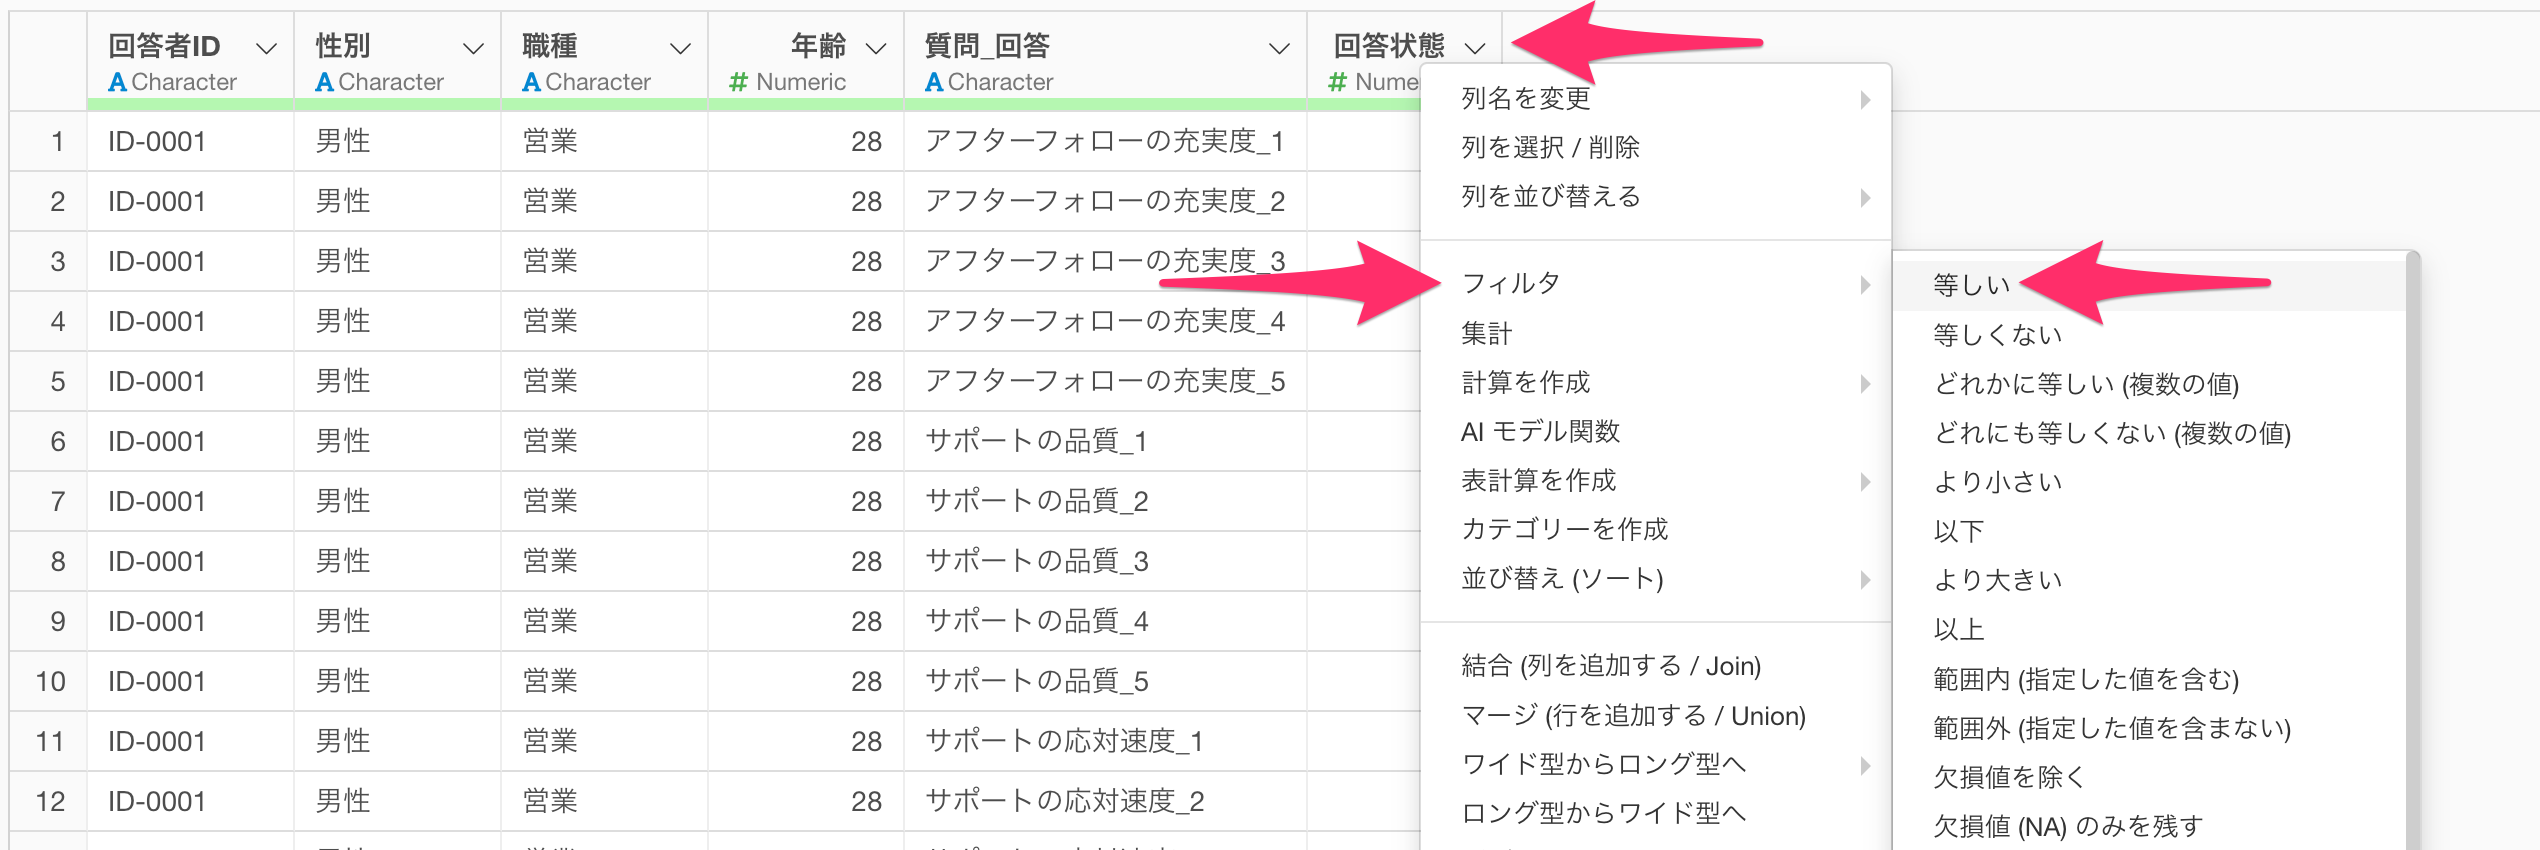Click 集計 in the column menu

[x=1486, y=333]
